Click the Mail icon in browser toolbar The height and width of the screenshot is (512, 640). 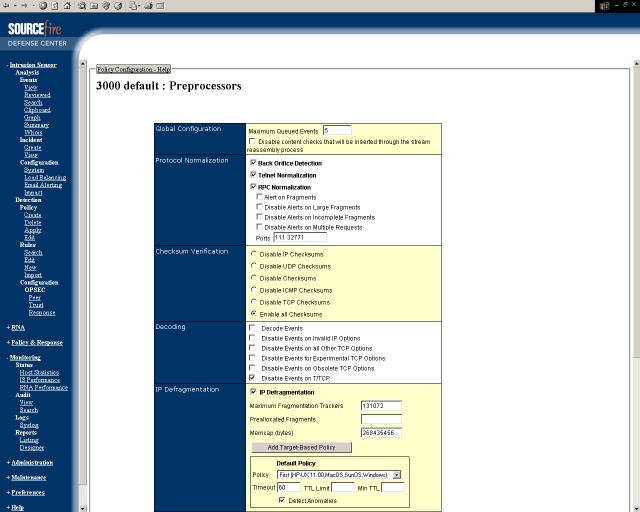point(133,6)
